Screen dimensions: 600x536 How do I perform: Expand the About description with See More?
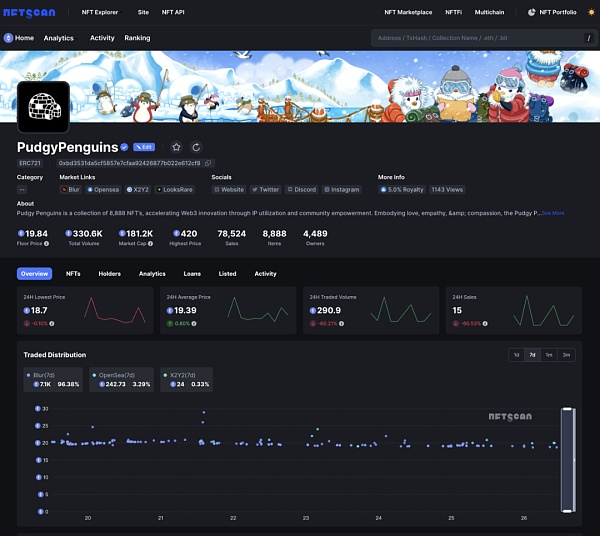point(553,213)
